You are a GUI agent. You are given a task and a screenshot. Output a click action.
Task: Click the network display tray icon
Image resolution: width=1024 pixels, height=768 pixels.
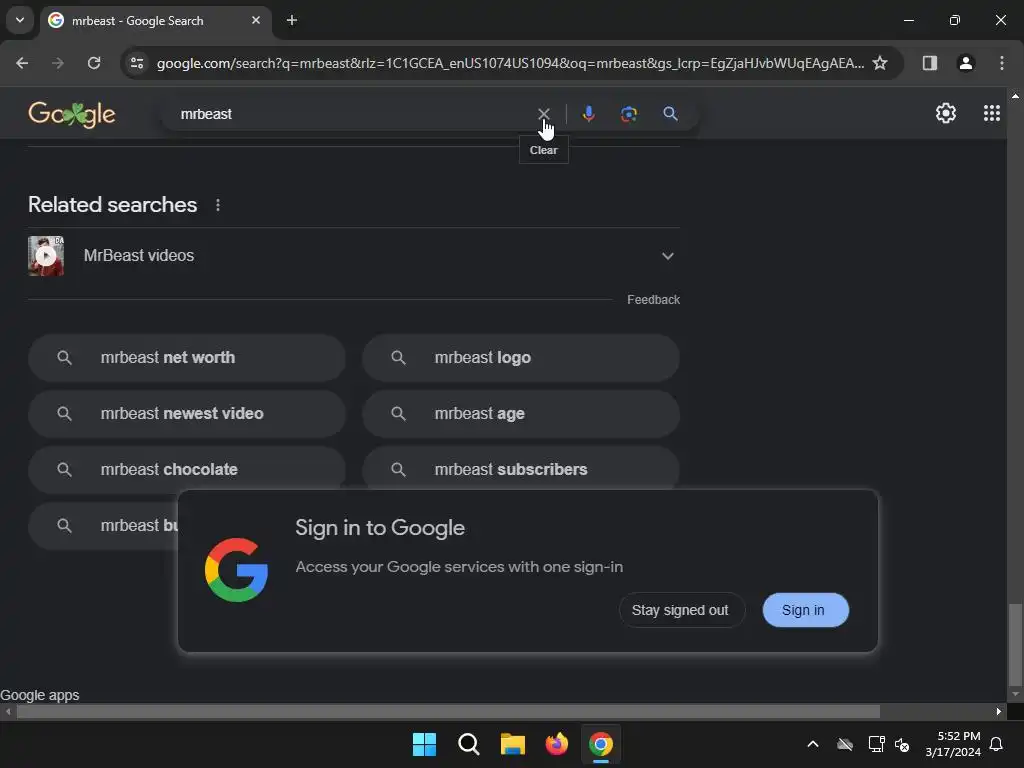coord(876,744)
